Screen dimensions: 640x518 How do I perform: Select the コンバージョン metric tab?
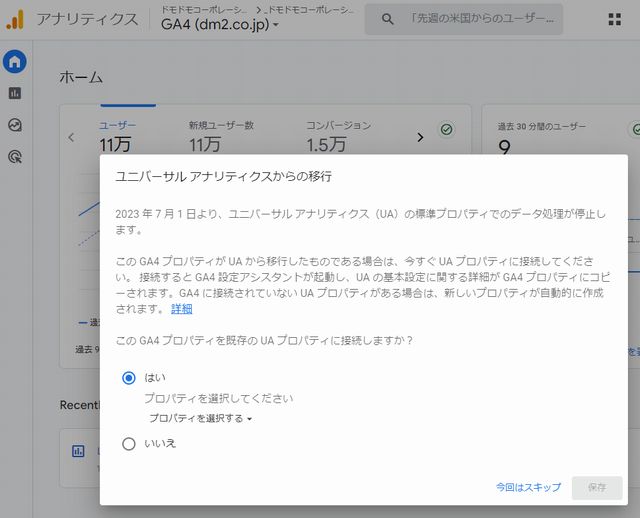click(x=338, y=137)
